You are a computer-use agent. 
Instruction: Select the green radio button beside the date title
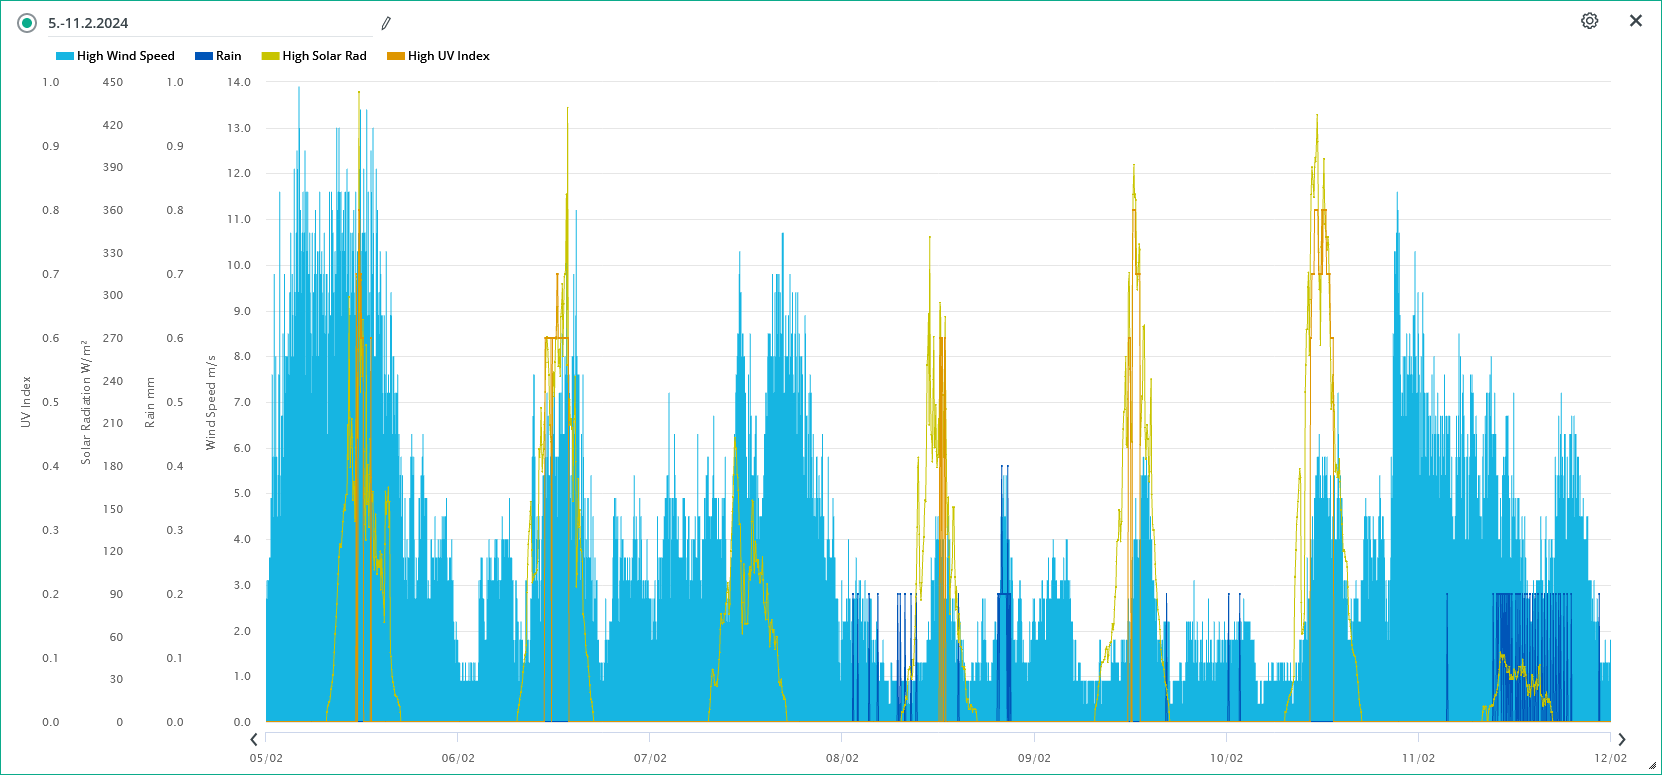click(27, 23)
